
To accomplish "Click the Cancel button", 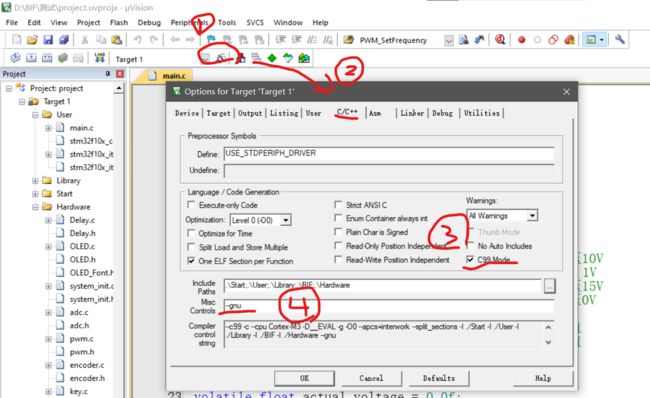I will pyautogui.click(x=371, y=378).
